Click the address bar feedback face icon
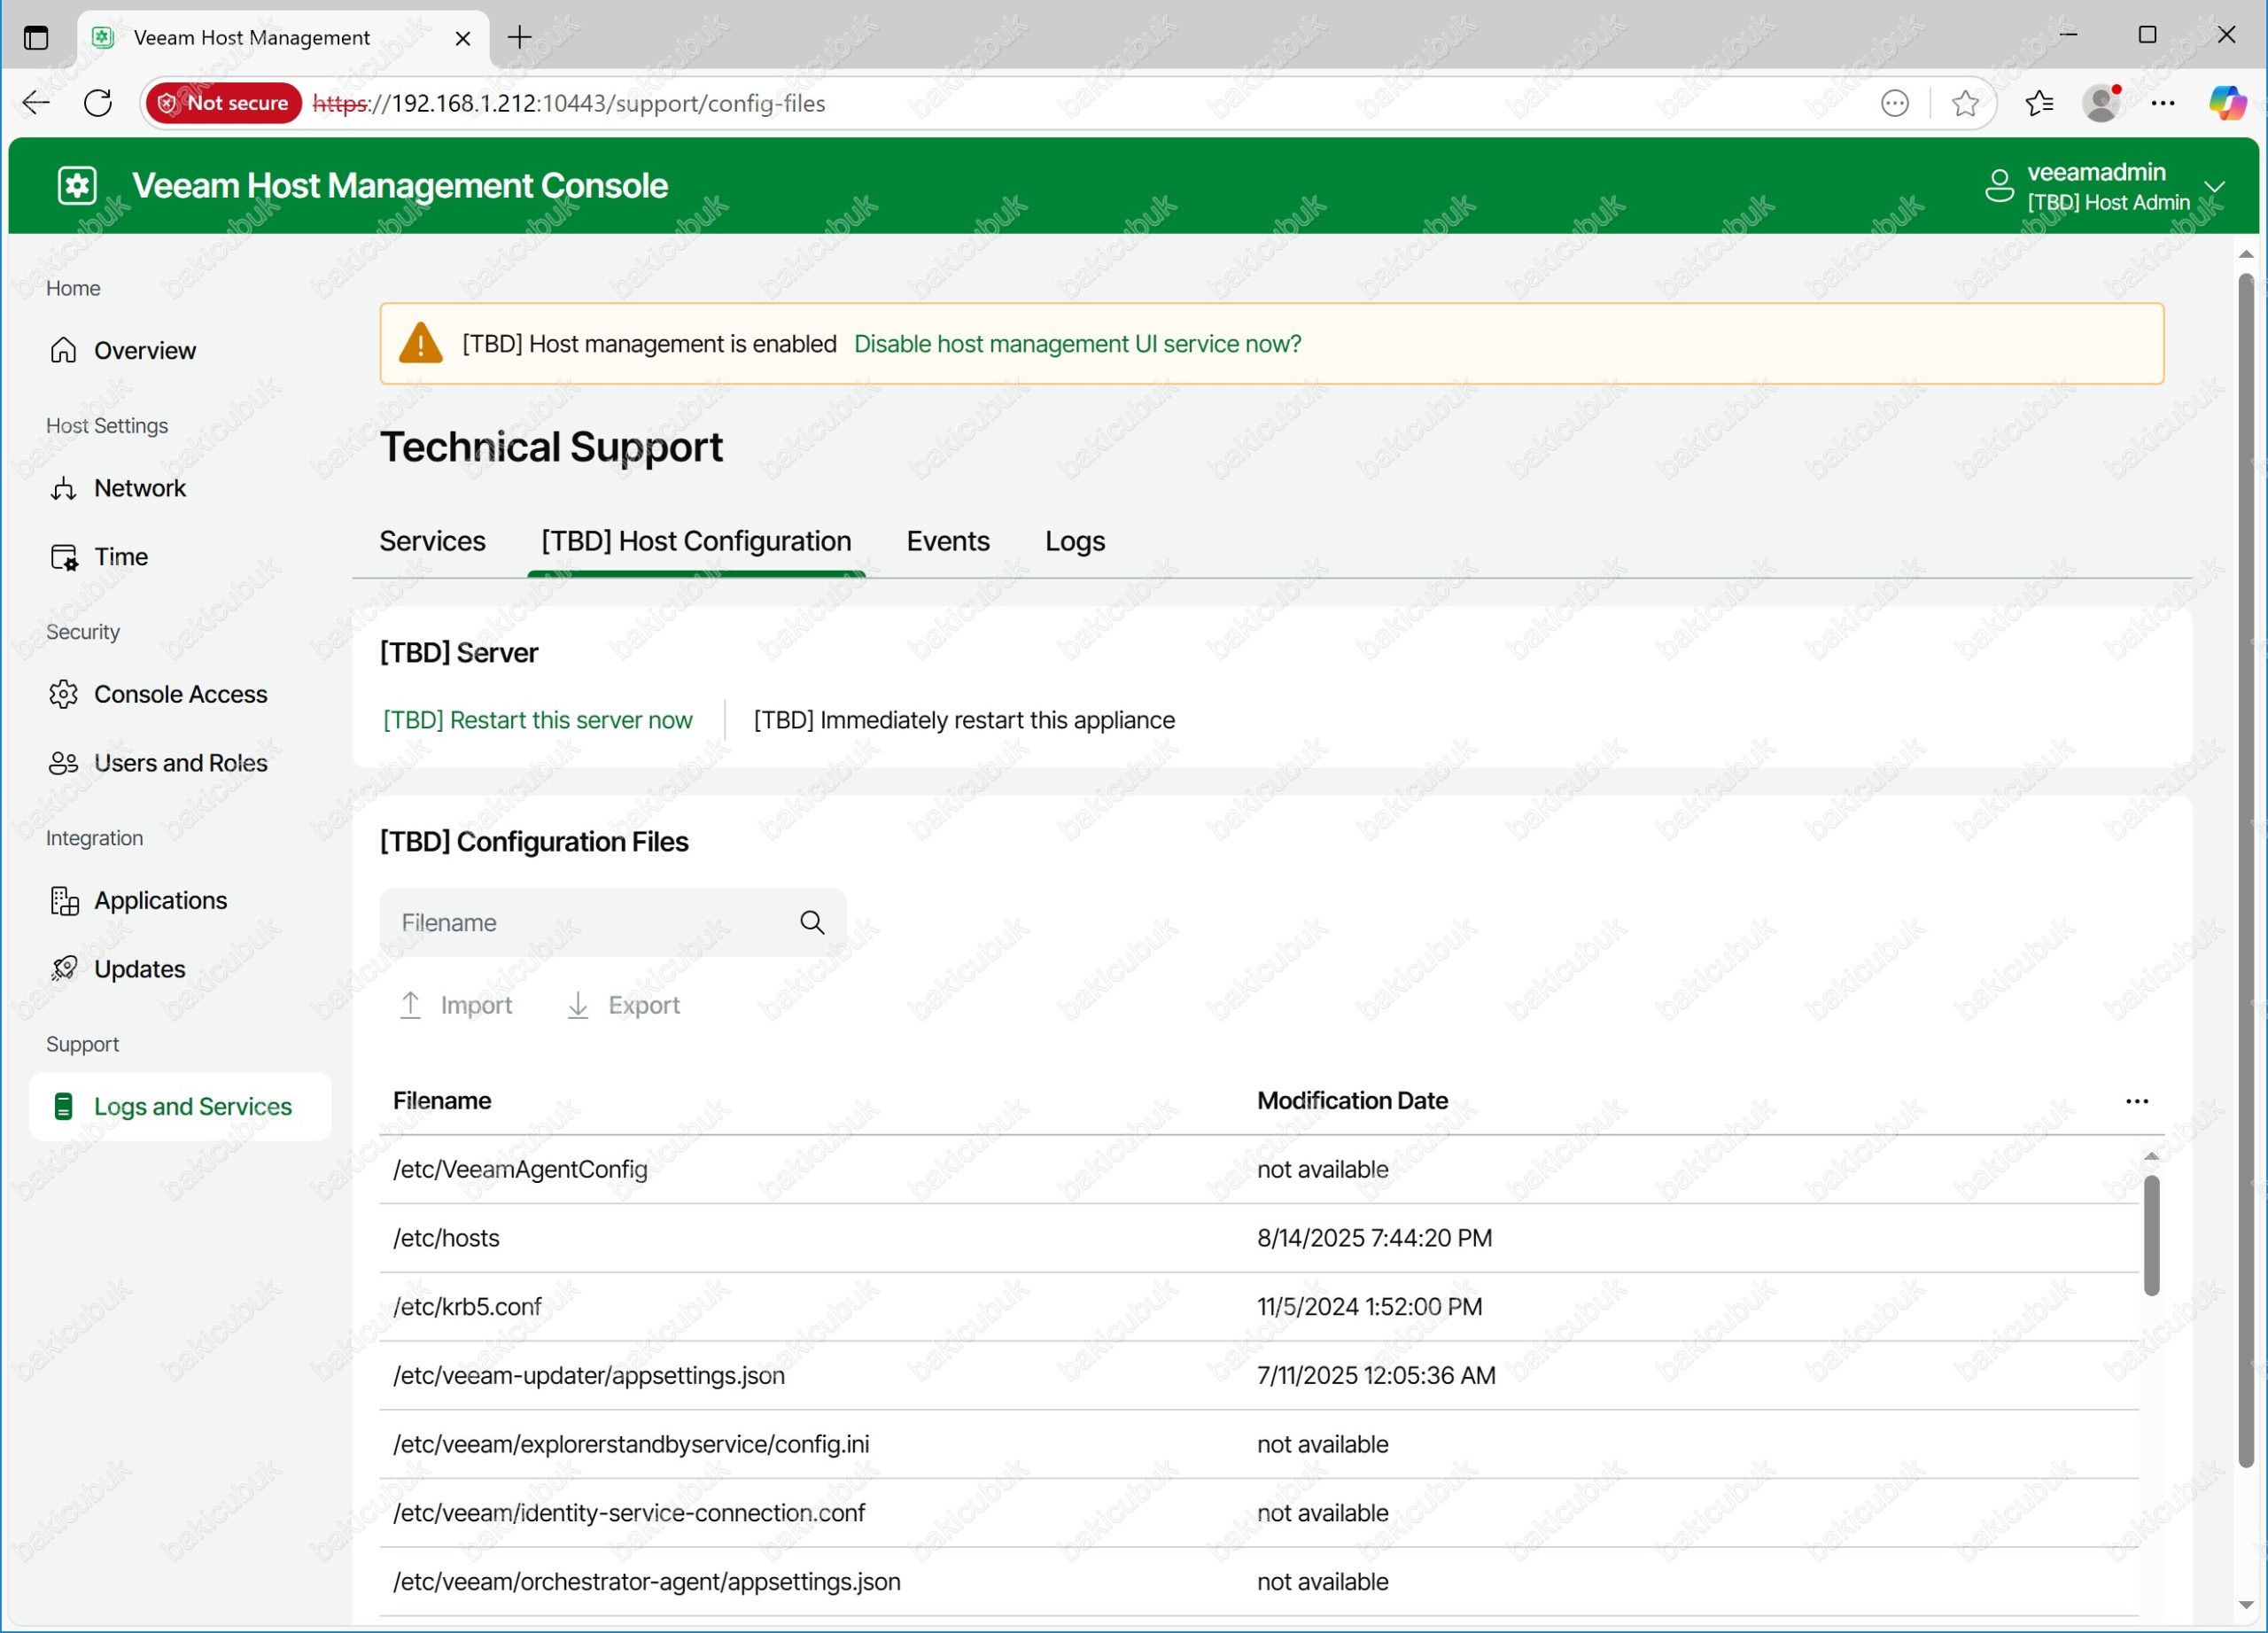2268x1633 pixels. 1895,102
